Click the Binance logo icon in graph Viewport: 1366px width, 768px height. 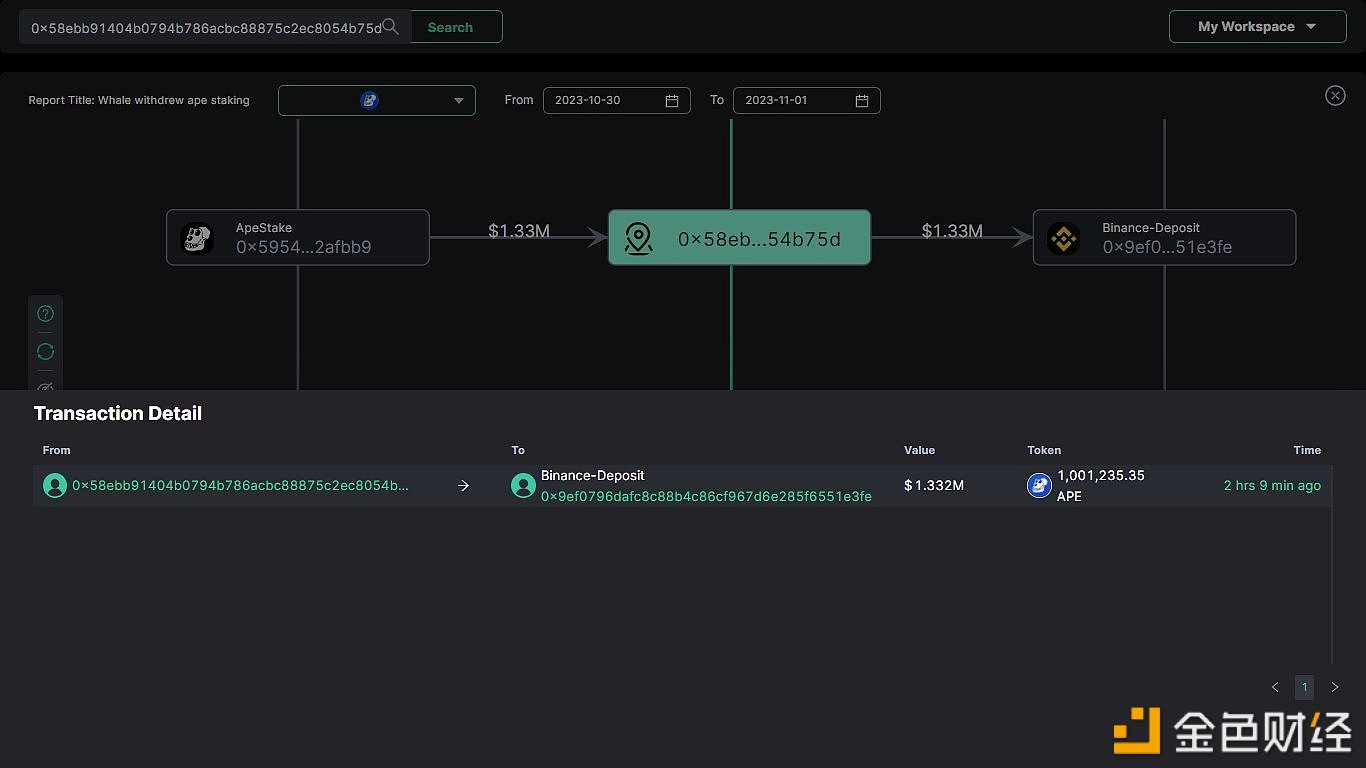pyautogui.click(x=1063, y=238)
